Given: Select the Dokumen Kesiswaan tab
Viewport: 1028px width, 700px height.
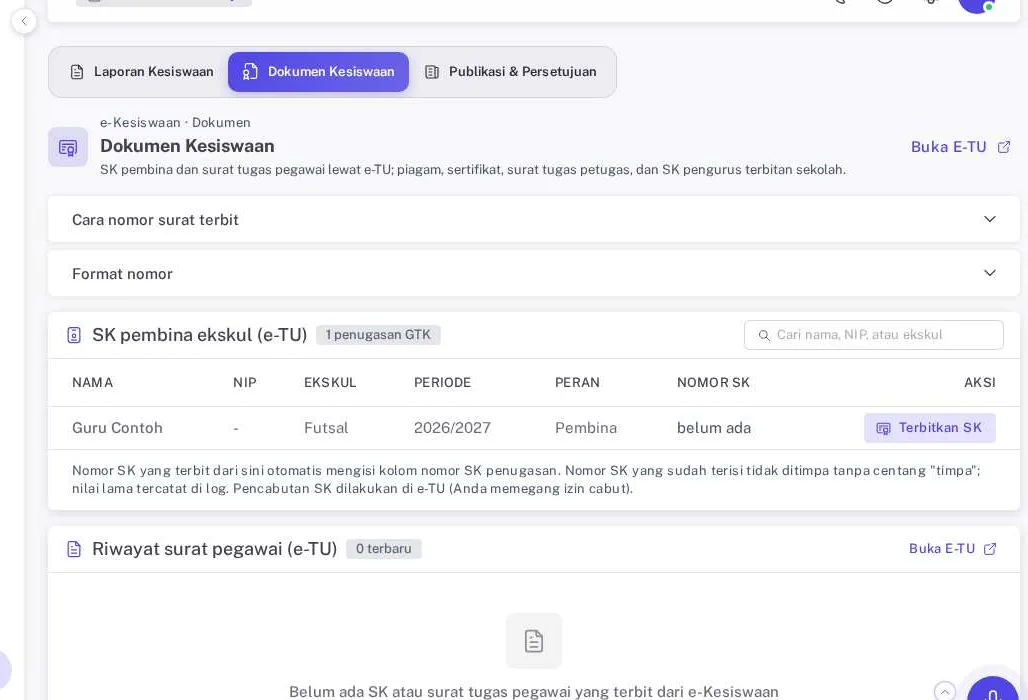Looking at the screenshot, I should (318, 71).
